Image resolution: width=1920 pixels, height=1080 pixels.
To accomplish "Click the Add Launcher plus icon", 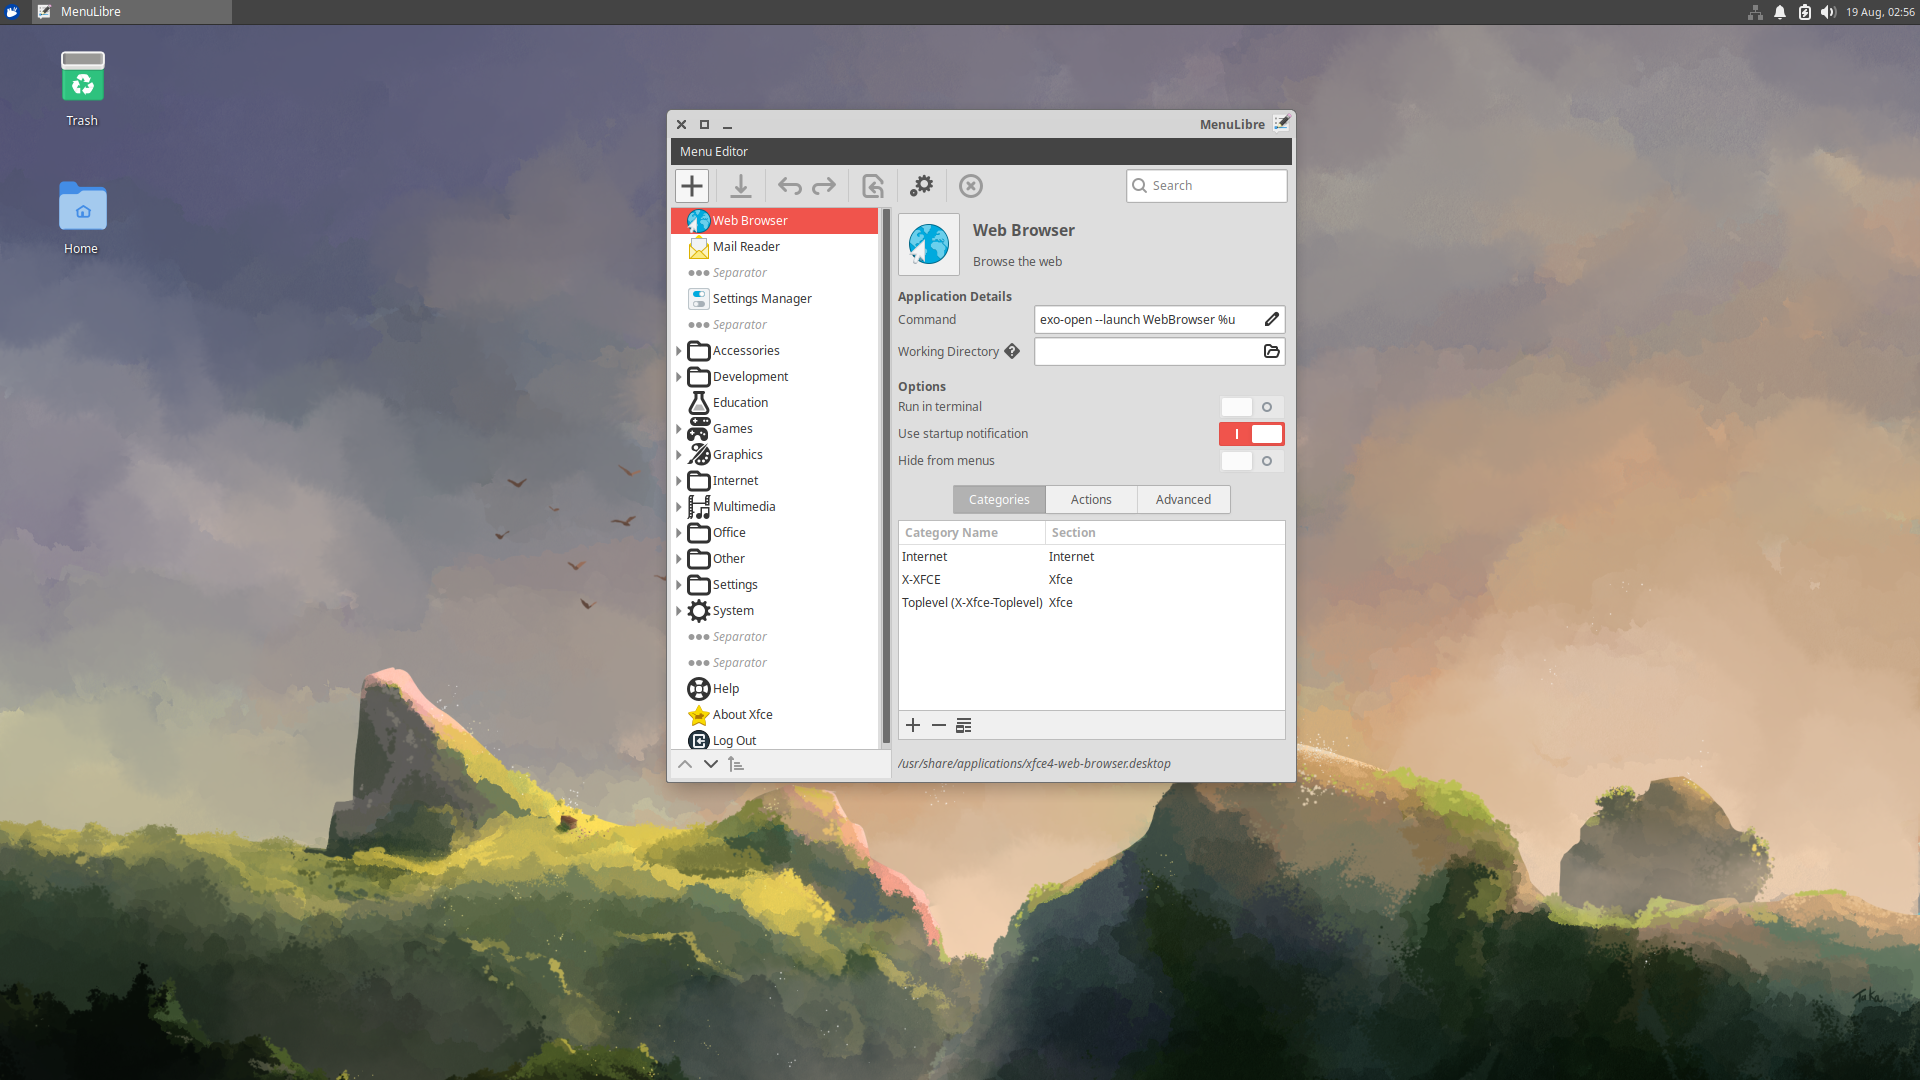I will tap(691, 185).
